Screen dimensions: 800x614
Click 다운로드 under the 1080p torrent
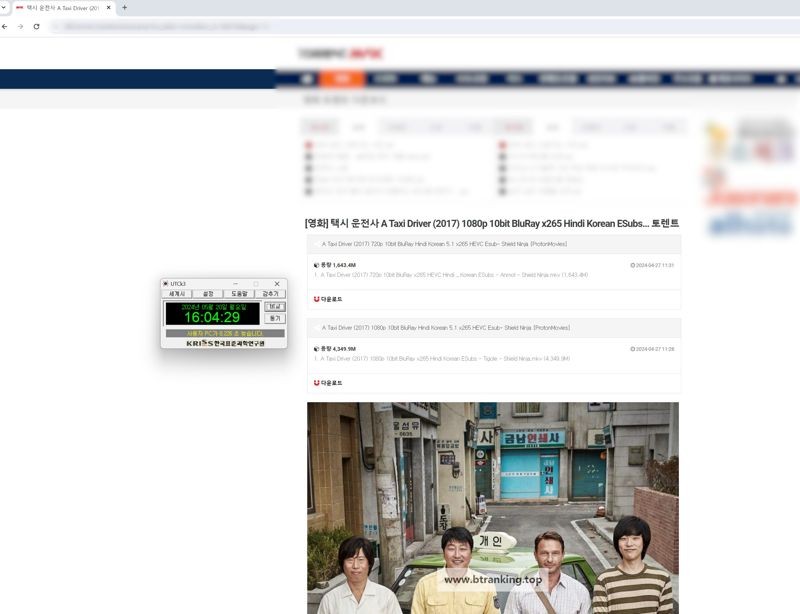328,383
